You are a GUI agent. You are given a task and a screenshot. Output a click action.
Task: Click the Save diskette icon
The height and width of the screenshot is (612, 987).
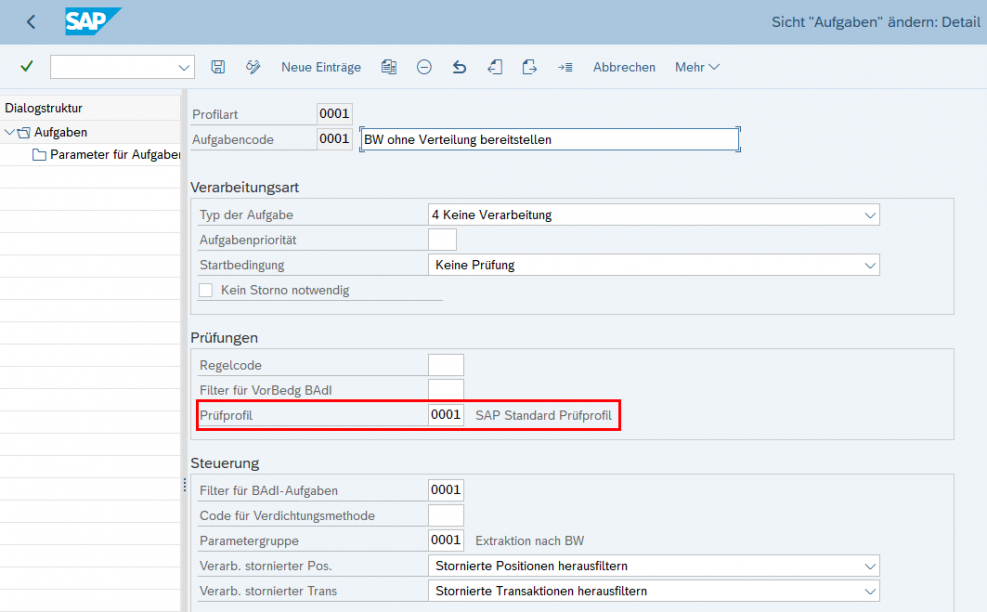pos(218,67)
